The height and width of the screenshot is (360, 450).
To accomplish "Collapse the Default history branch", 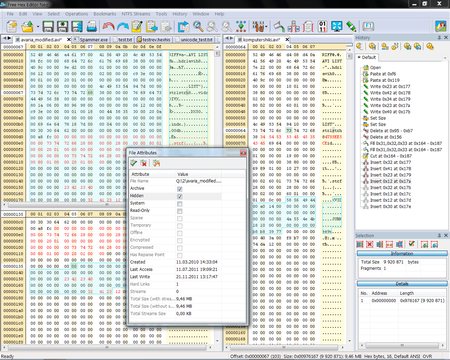I will 359,57.
